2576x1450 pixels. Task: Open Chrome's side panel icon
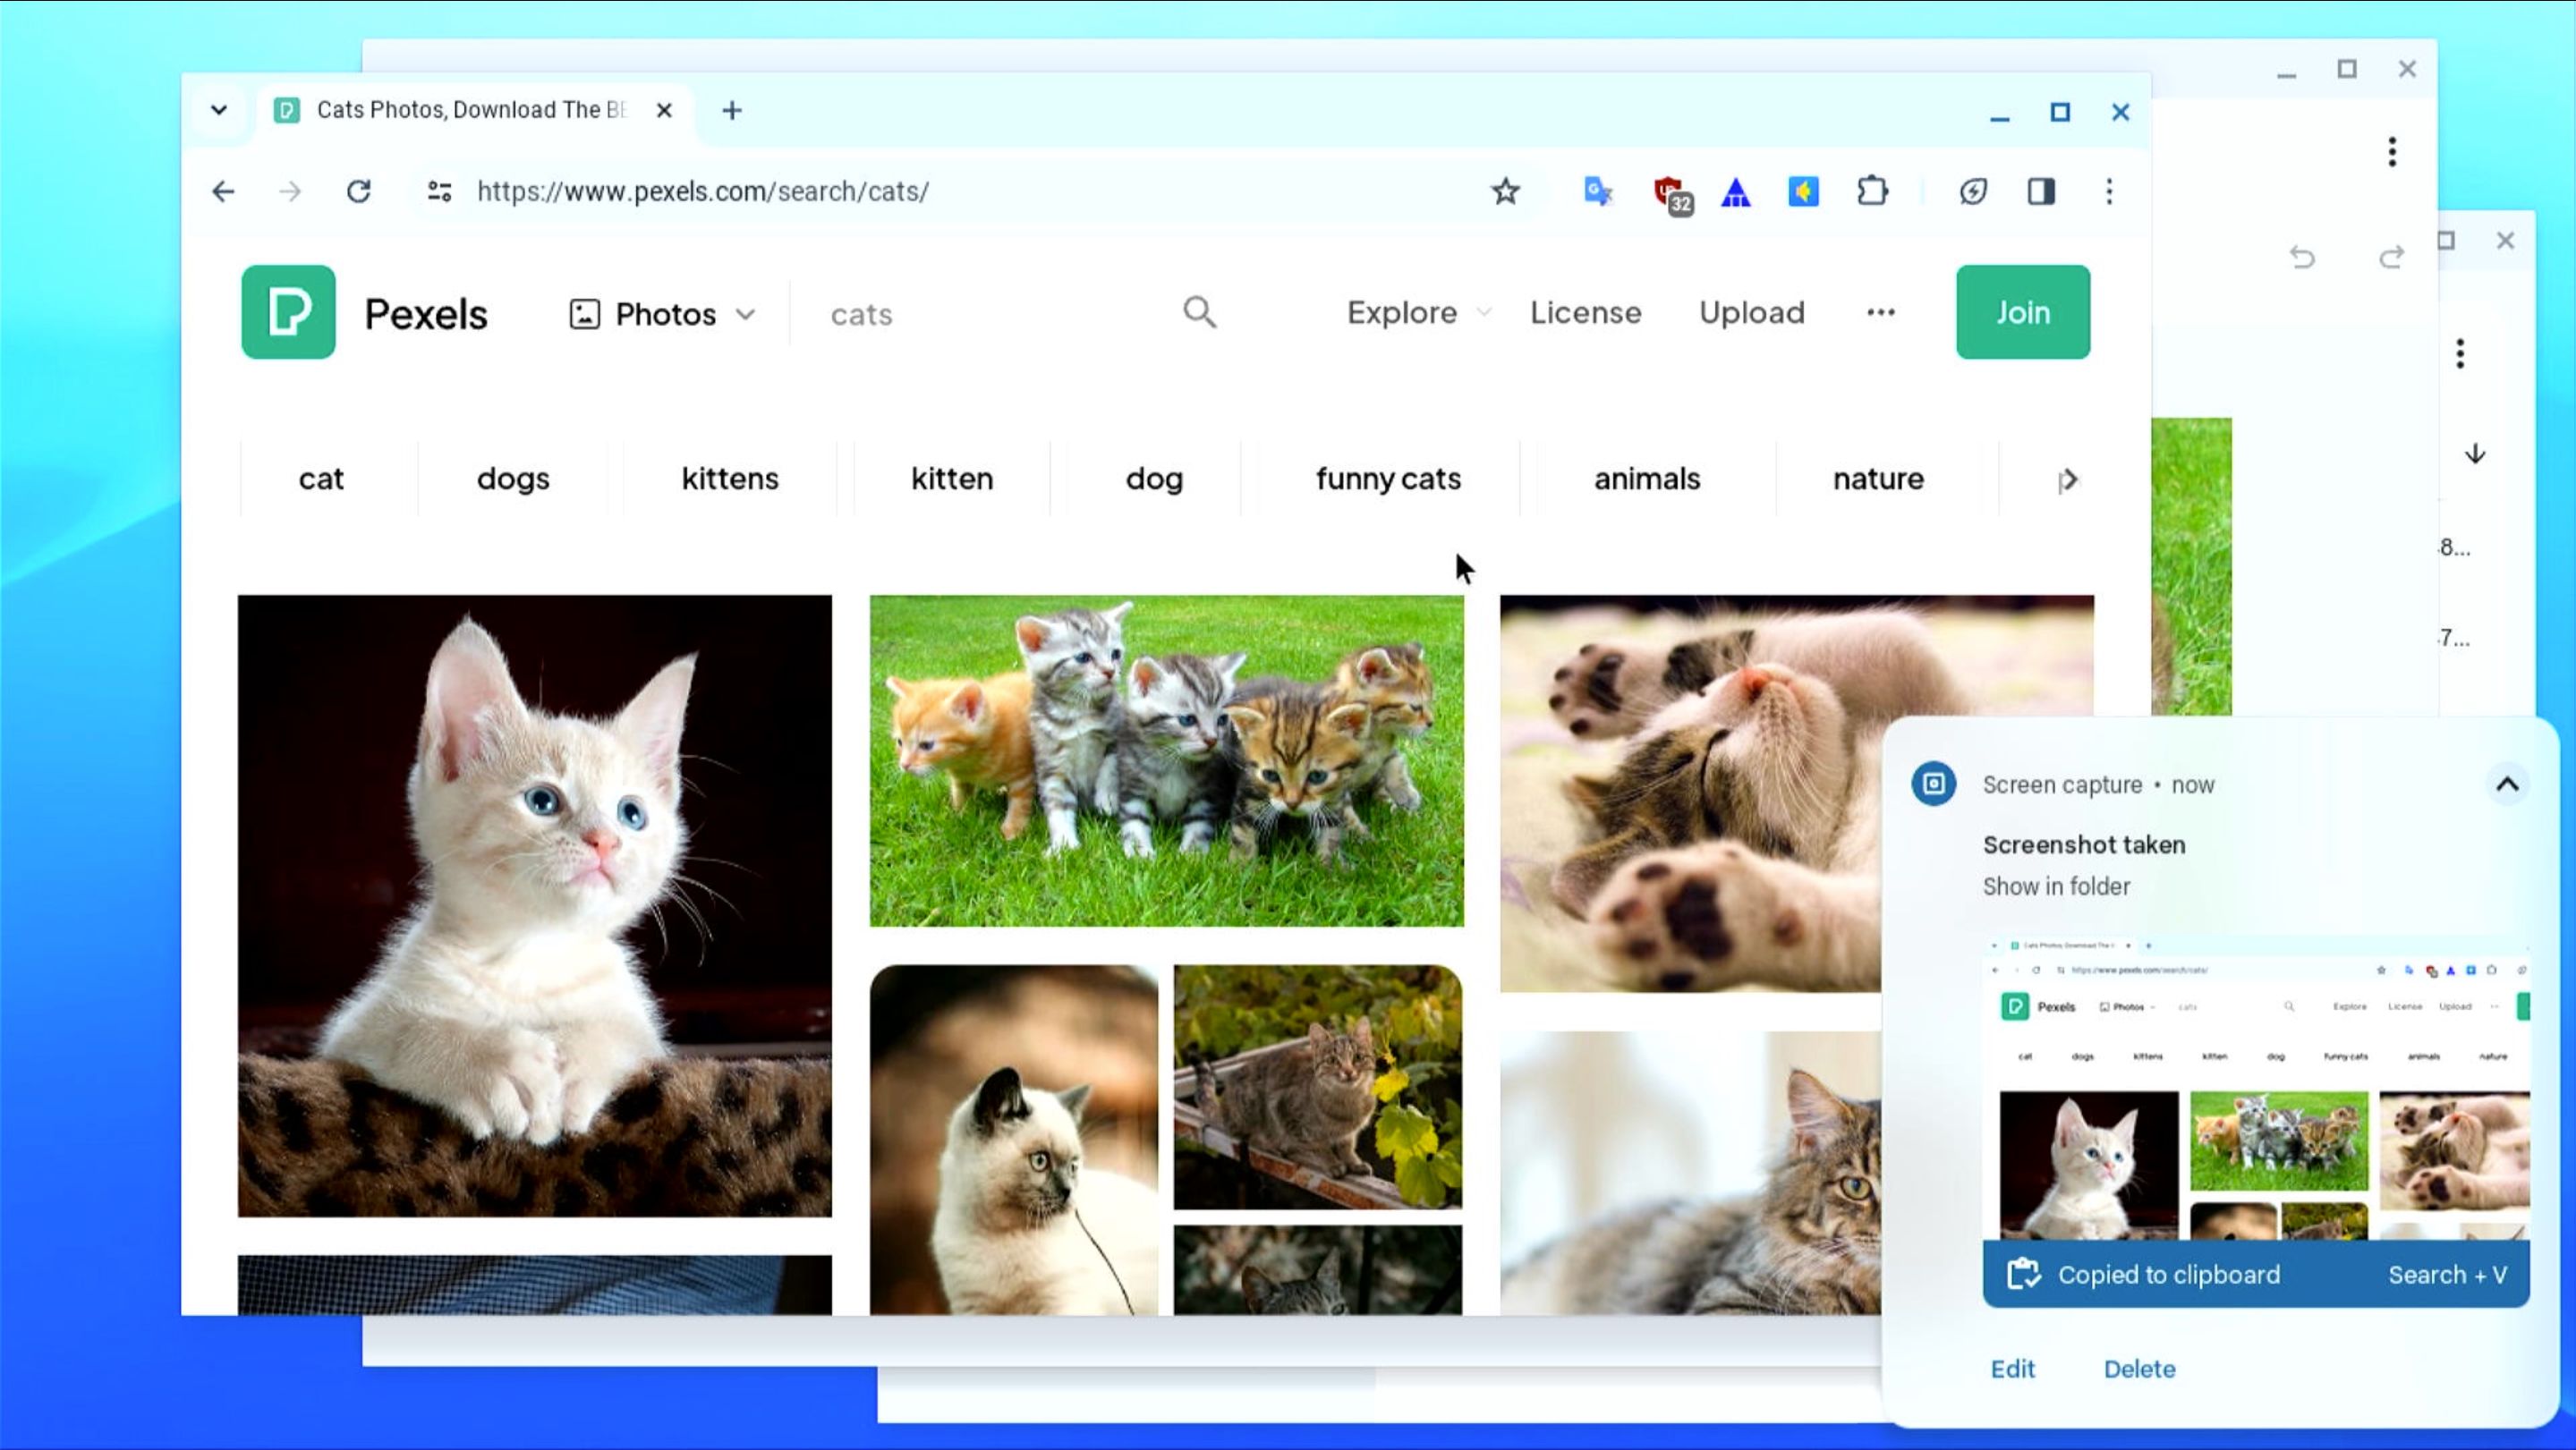pyautogui.click(x=2041, y=191)
